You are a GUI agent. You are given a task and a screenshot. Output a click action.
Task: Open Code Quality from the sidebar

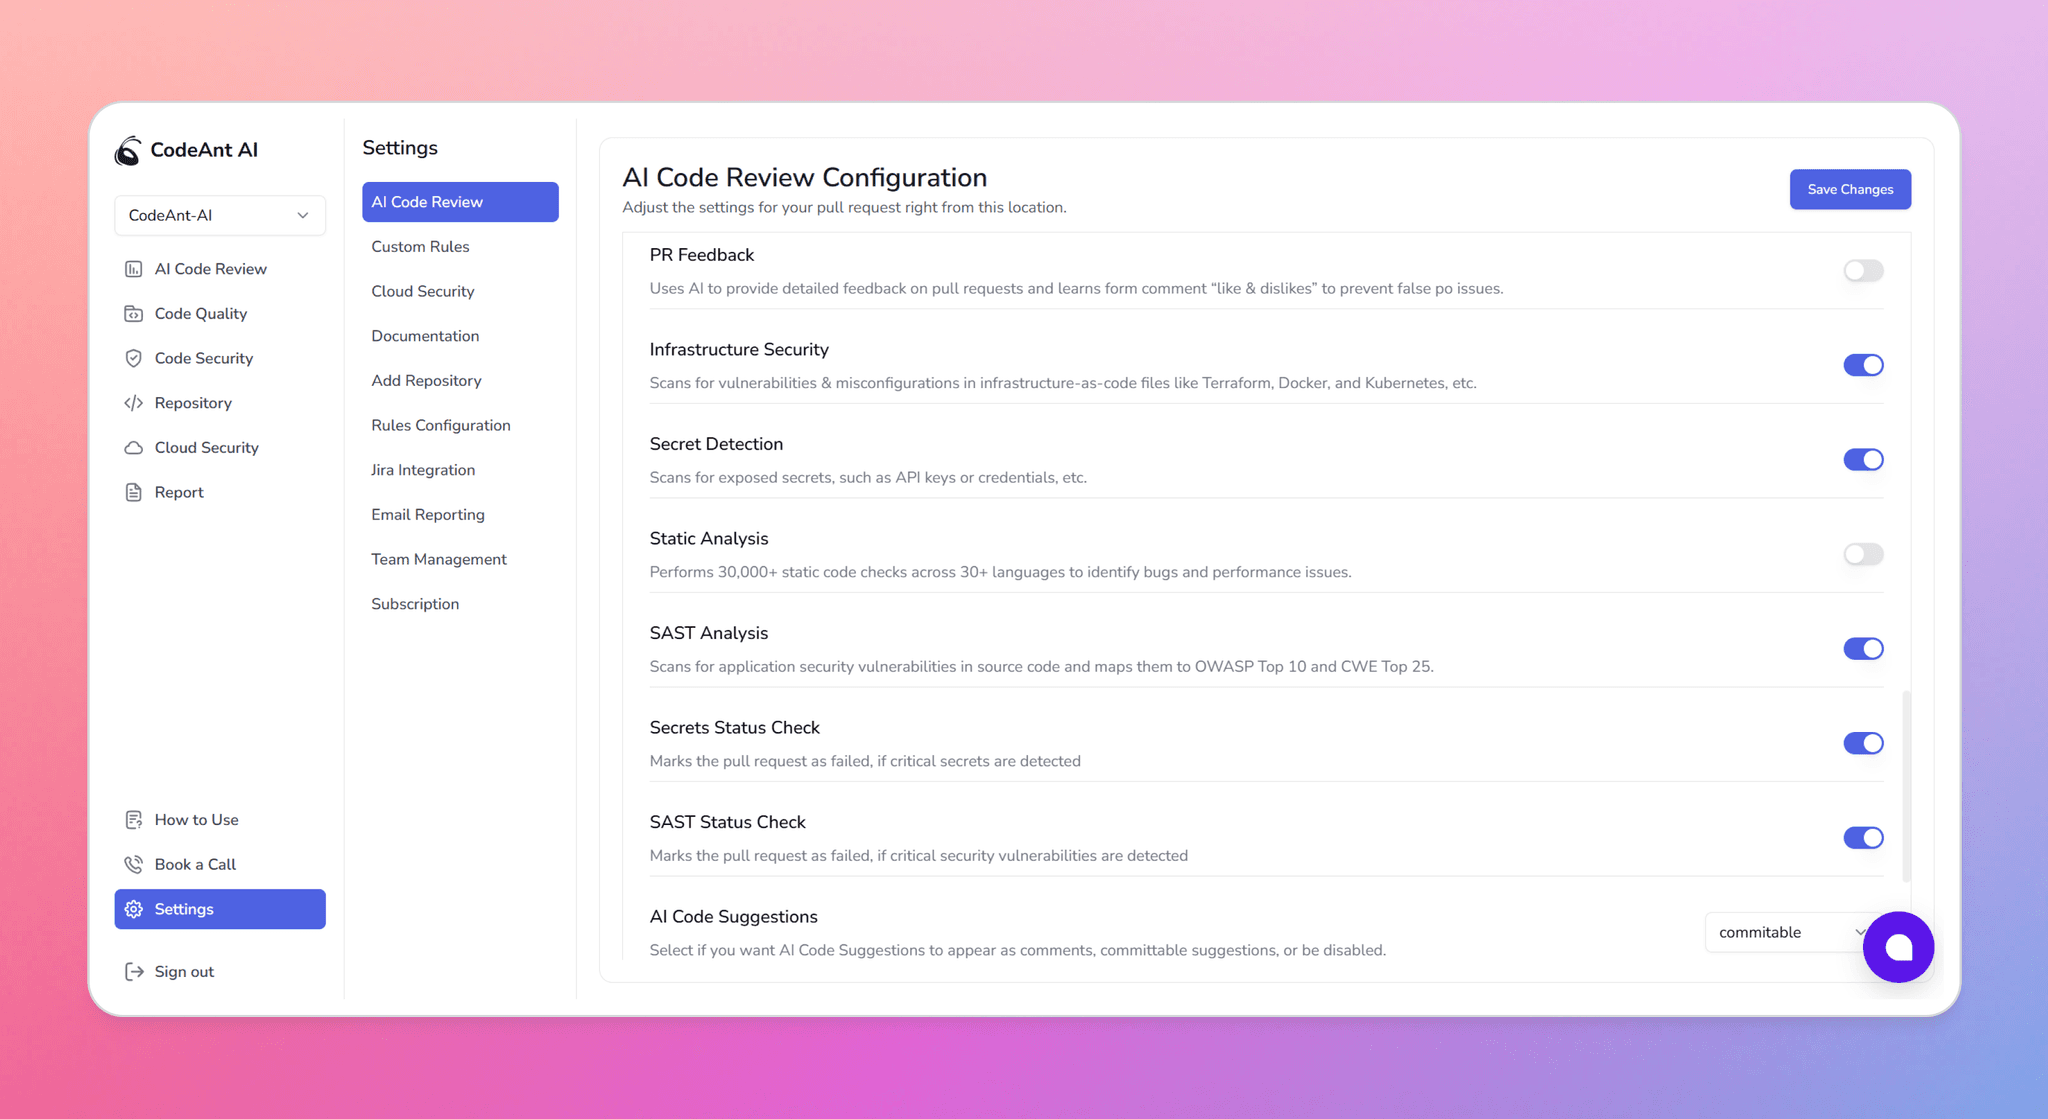pyautogui.click(x=200, y=313)
